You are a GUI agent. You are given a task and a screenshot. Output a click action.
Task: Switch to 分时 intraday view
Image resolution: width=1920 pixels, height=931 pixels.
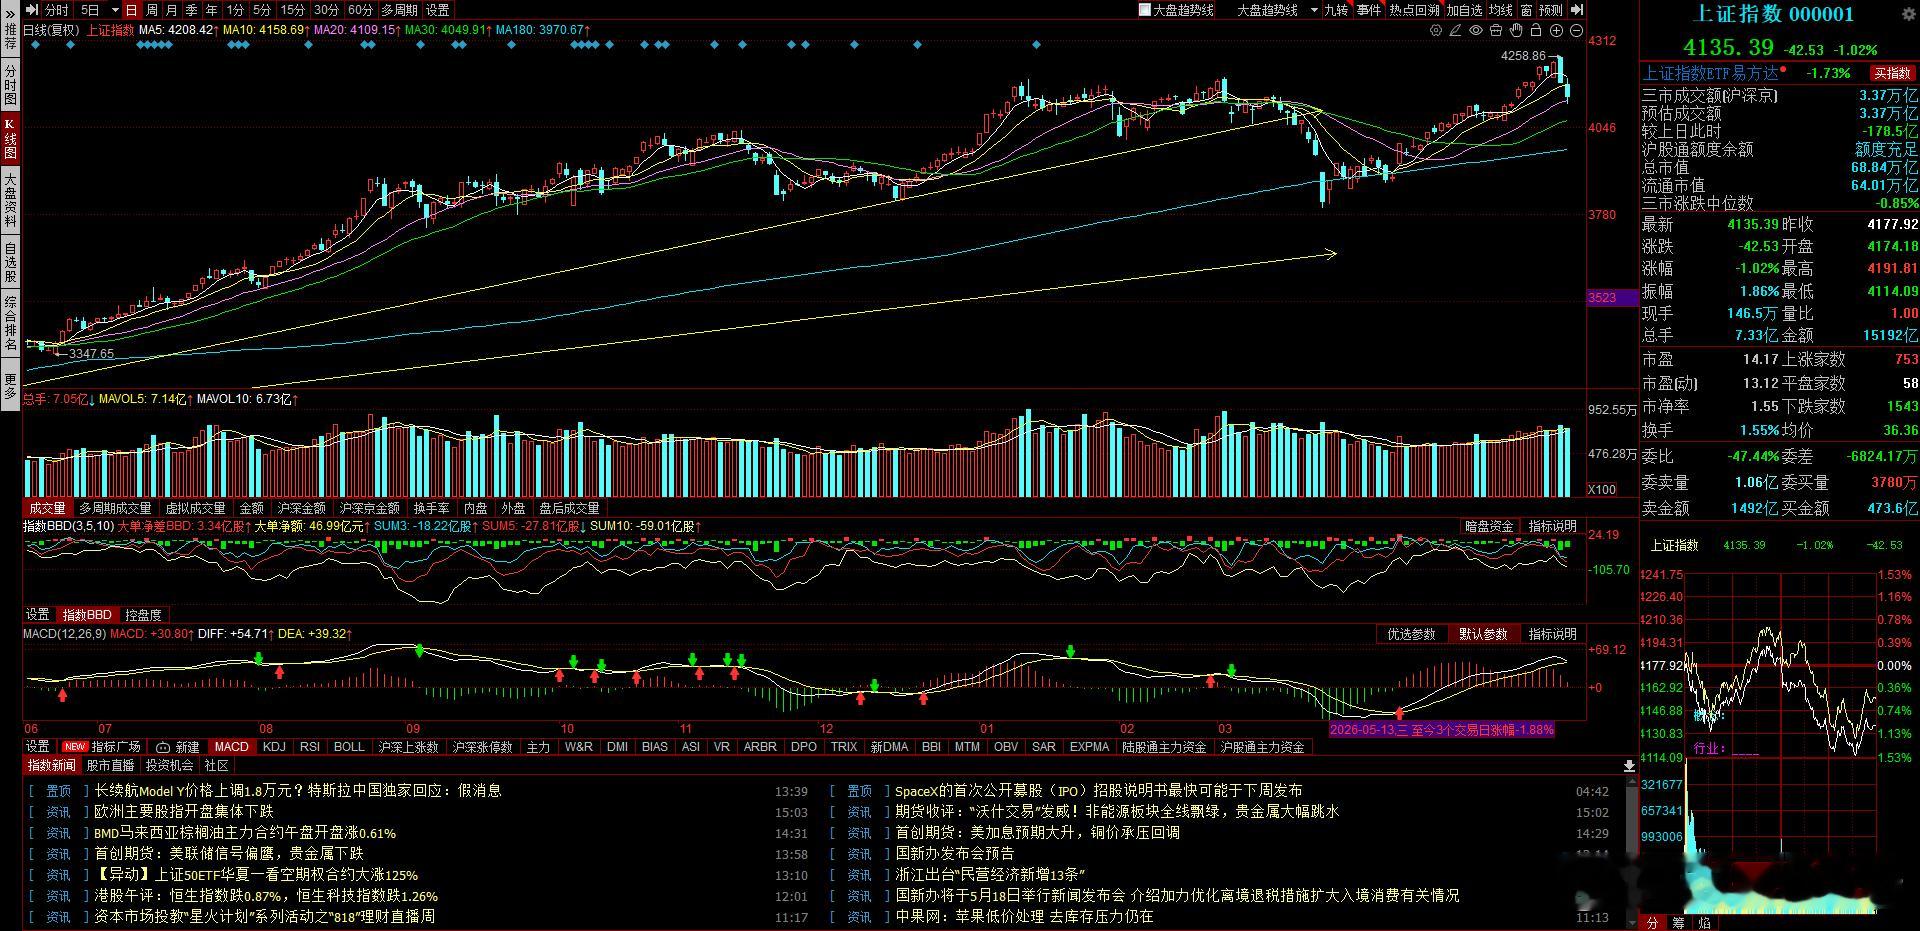(x=57, y=10)
